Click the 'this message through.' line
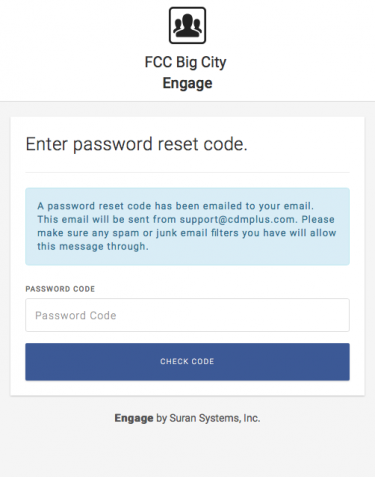375x477 pixels. coord(93,247)
